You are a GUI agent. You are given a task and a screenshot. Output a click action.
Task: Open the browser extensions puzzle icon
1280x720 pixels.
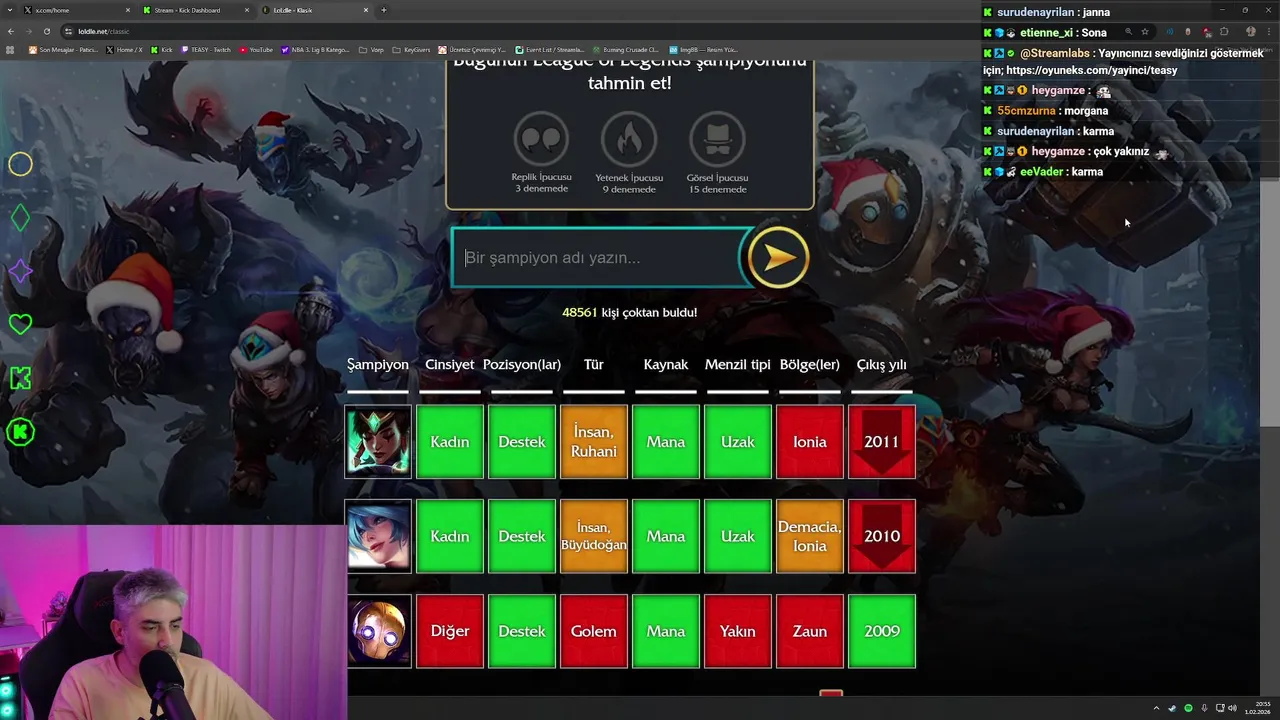tap(1224, 31)
